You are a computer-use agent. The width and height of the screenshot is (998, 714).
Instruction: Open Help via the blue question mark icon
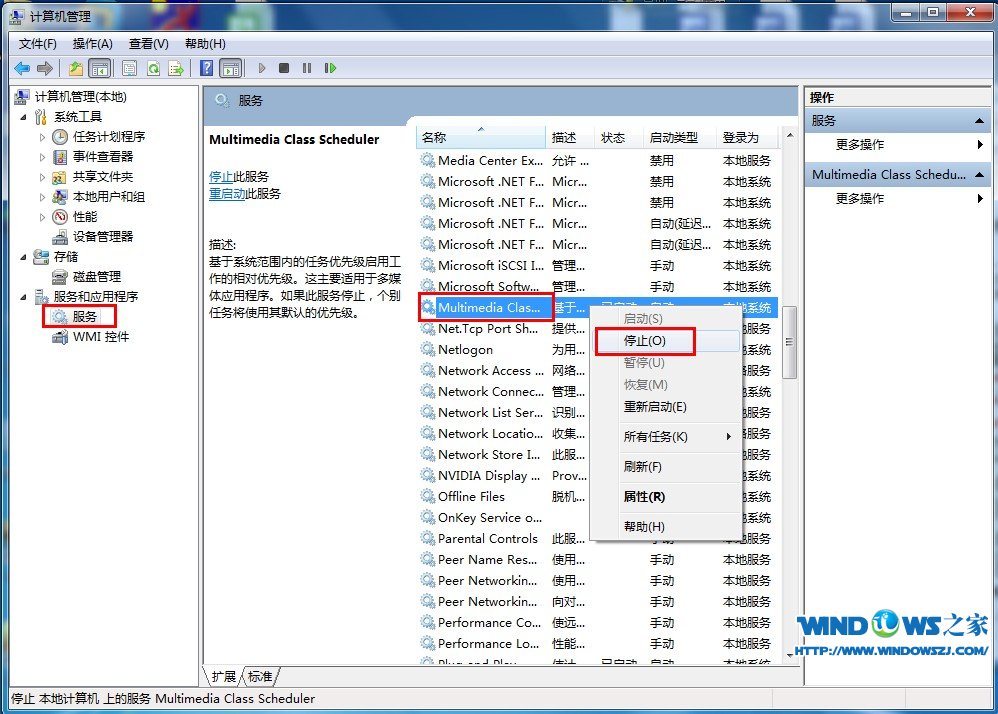[206, 69]
